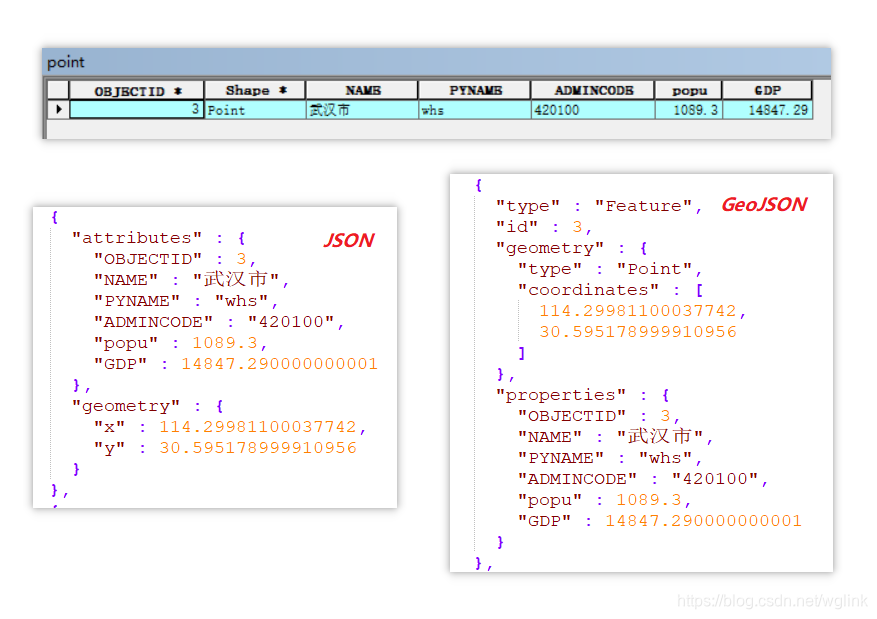
Task: Click the GDP column header
Action: click(x=766, y=90)
